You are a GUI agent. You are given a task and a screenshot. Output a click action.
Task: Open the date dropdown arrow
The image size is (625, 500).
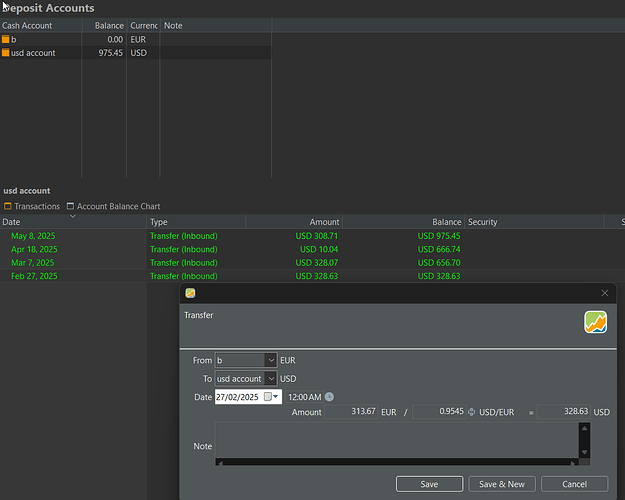coord(275,396)
